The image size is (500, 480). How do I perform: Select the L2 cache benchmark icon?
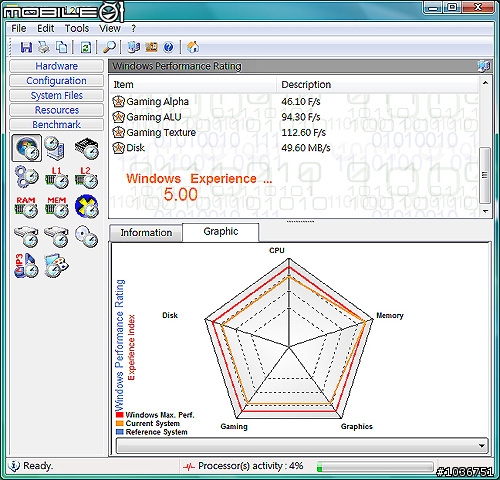click(x=86, y=177)
